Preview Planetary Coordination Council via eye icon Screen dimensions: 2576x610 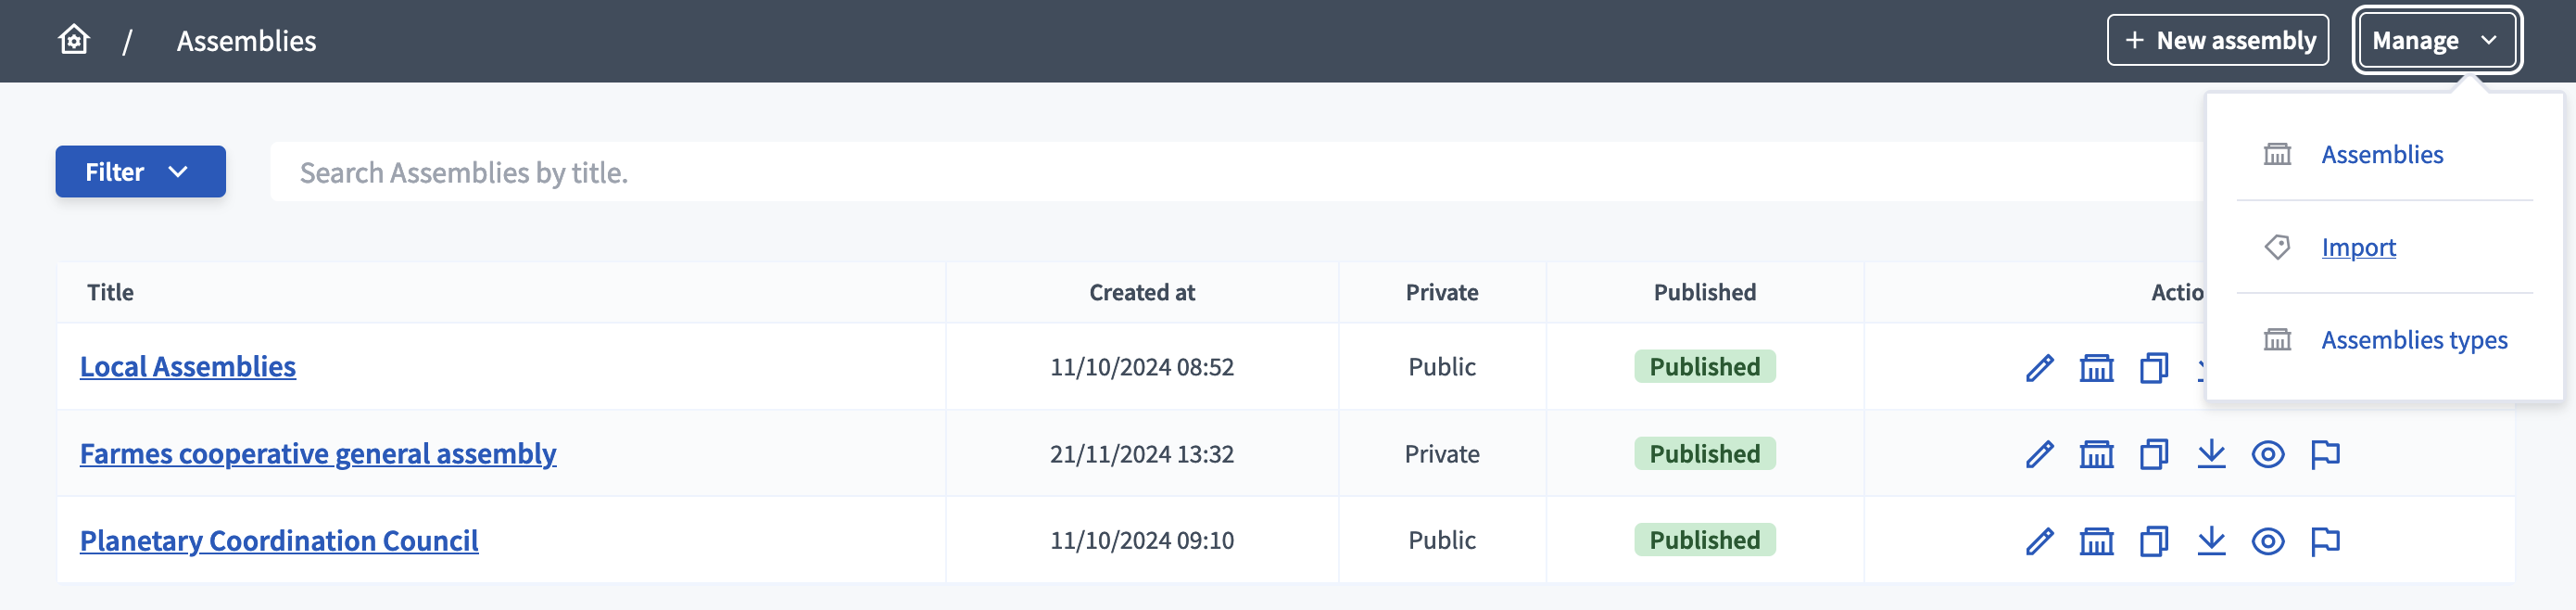coord(2267,541)
